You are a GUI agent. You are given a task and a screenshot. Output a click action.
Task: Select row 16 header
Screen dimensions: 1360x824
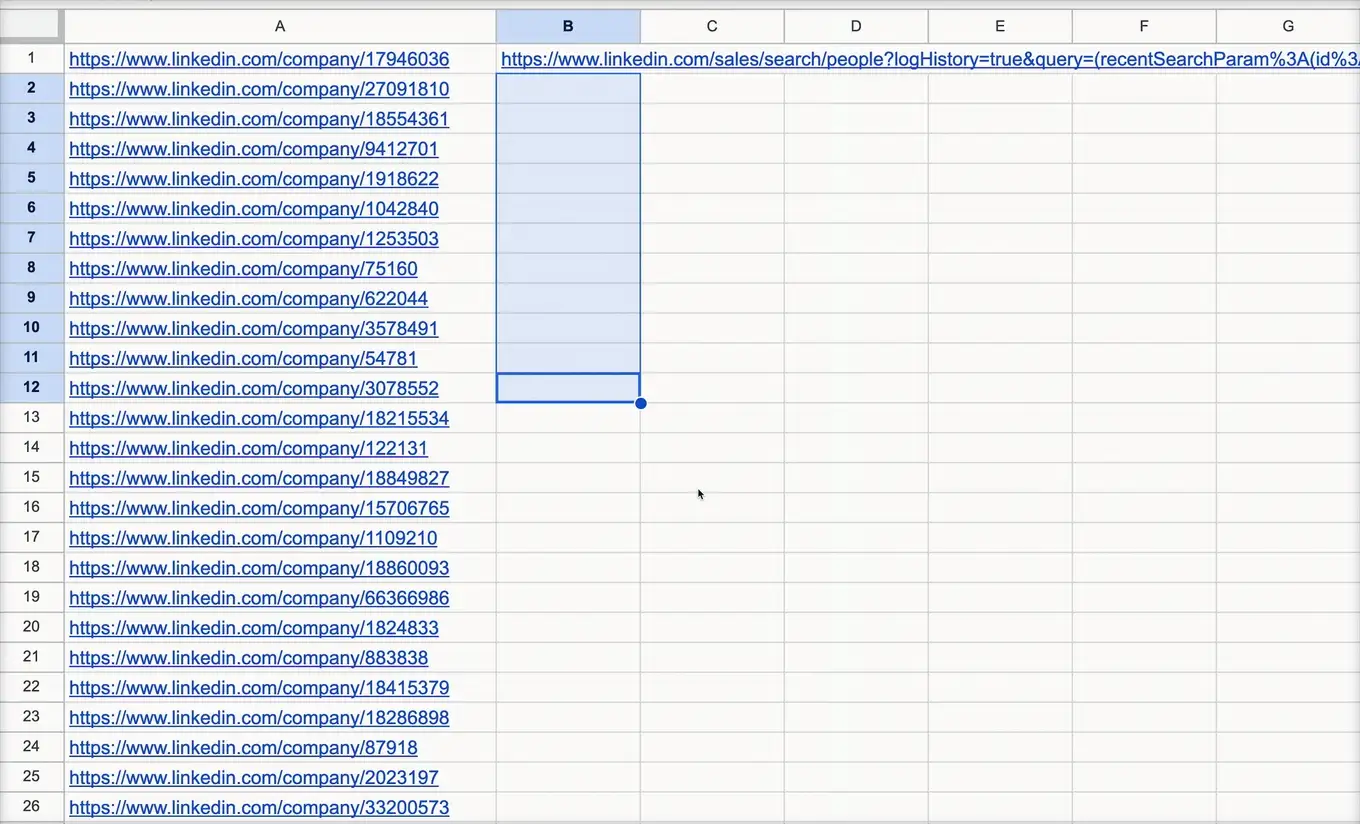click(32, 507)
